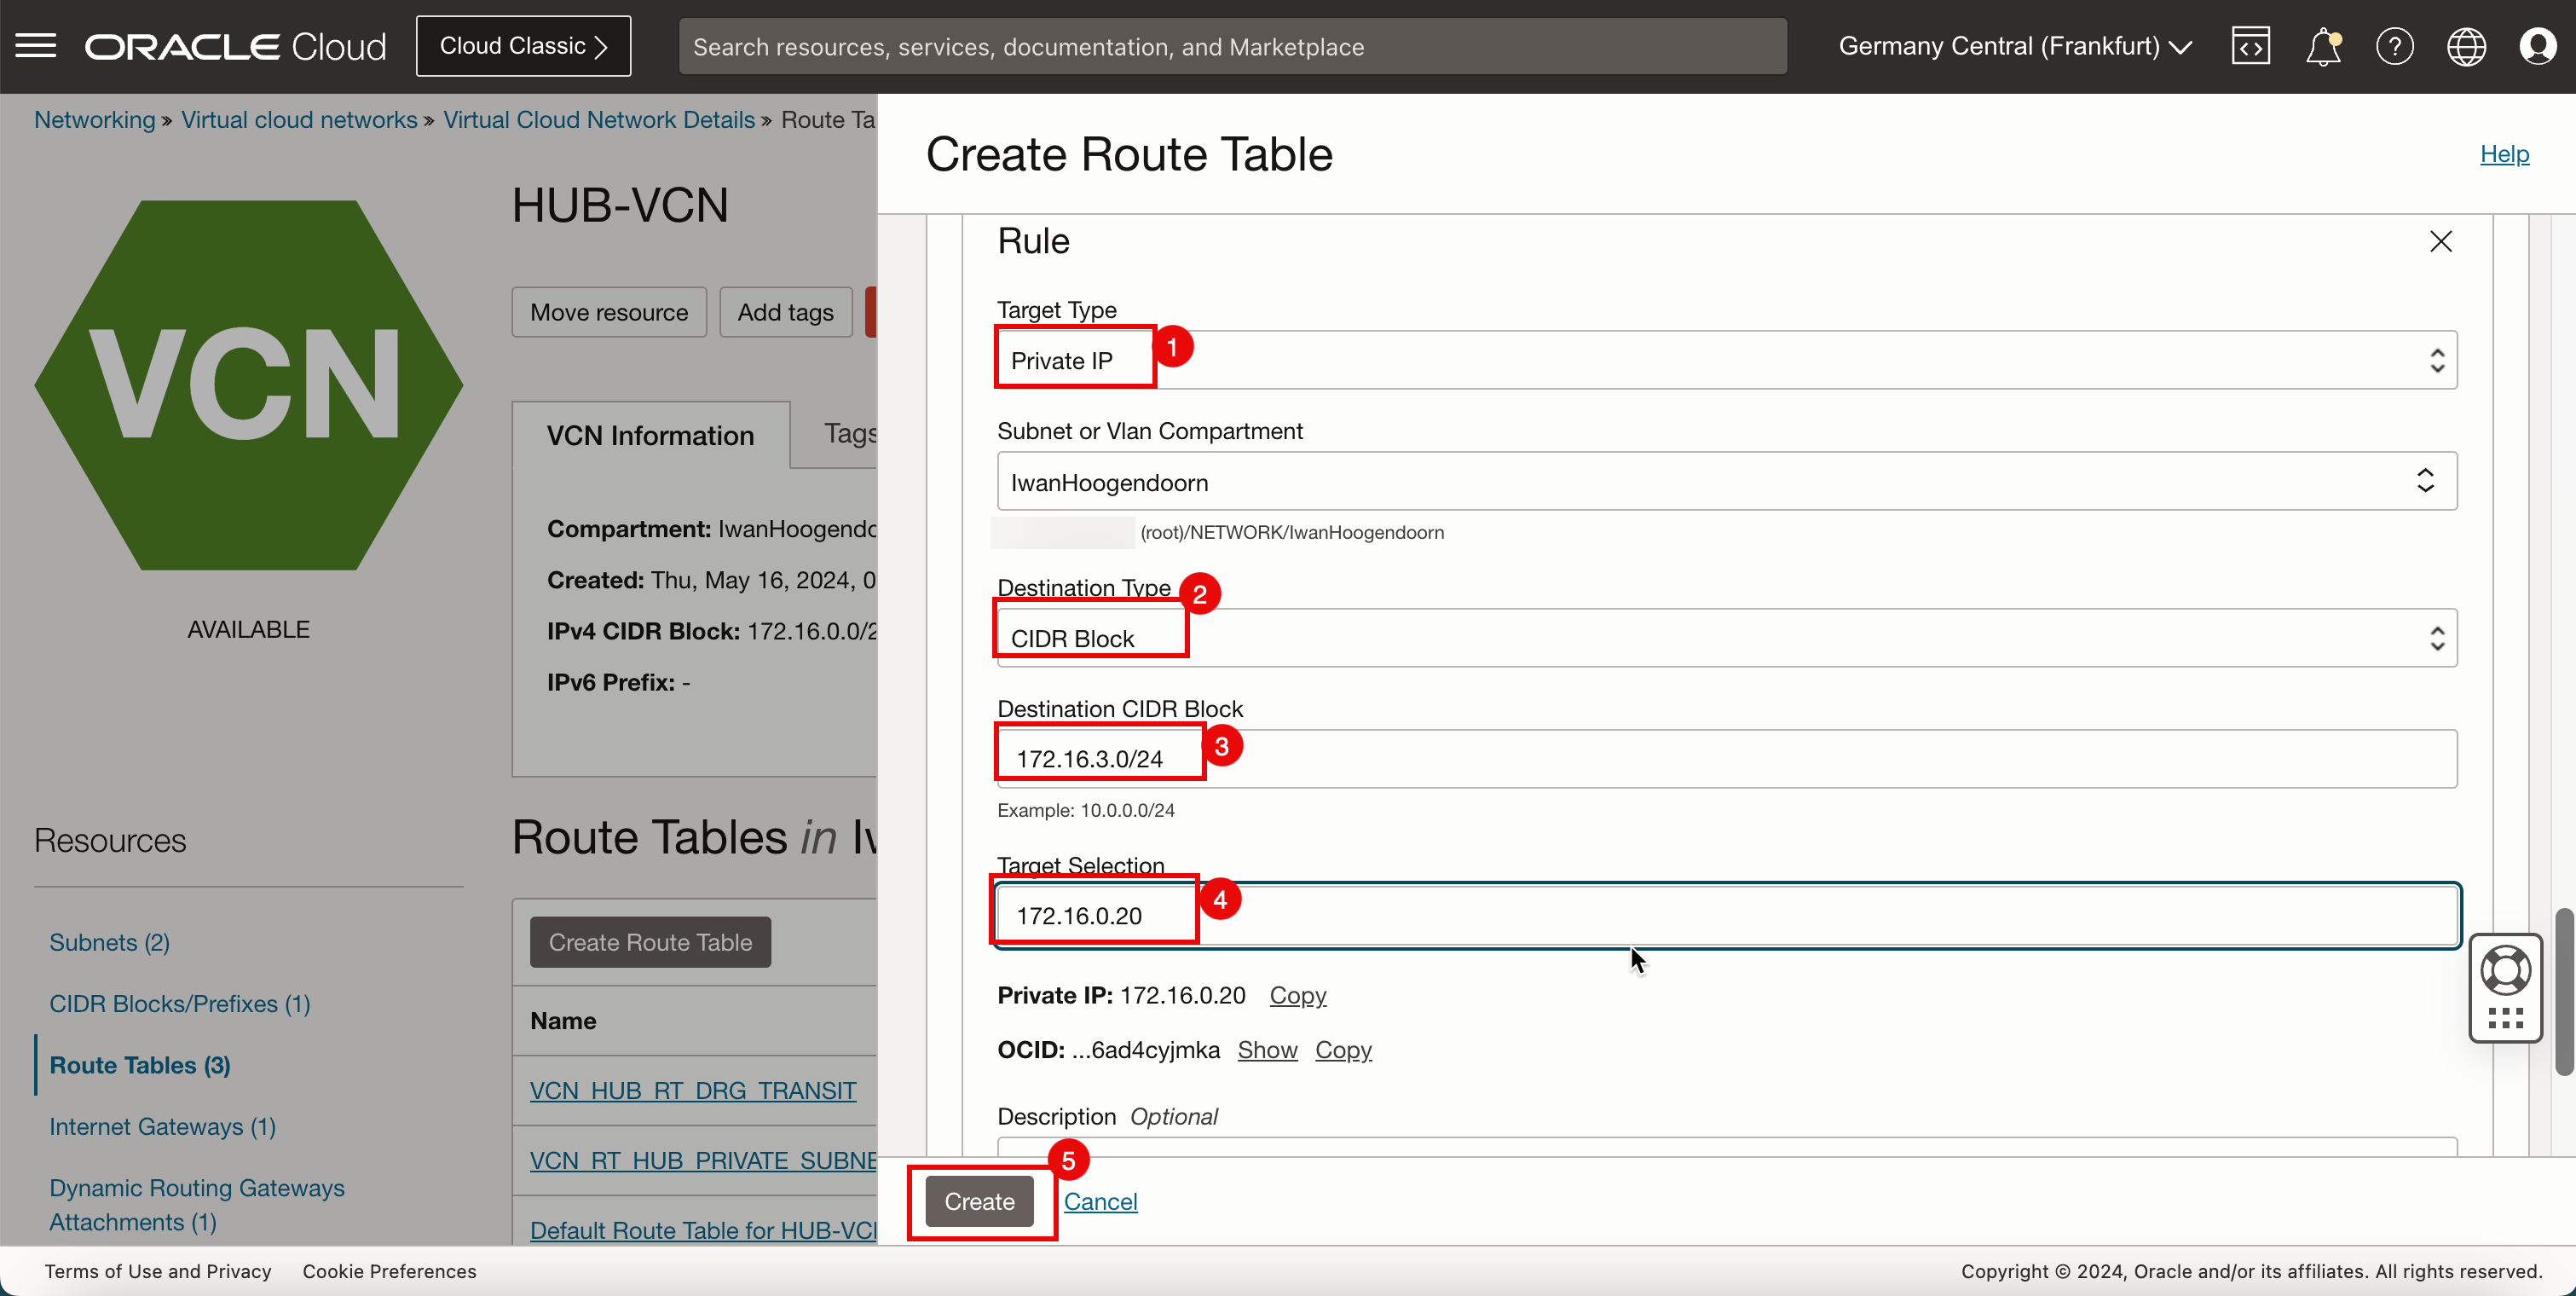Click Cancel to dismiss the rule dialog
The height and width of the screenshot is (1296, 2576).
coord(1100,1201)
